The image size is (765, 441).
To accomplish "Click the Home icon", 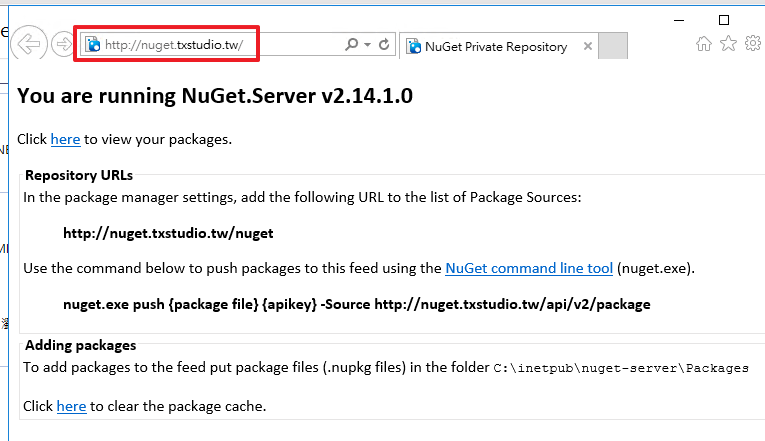I will point(704,43).
